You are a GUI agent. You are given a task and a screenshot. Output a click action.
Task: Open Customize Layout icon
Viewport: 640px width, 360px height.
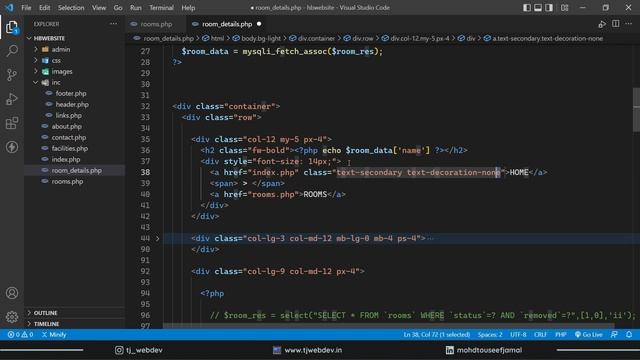click(564, 8)
